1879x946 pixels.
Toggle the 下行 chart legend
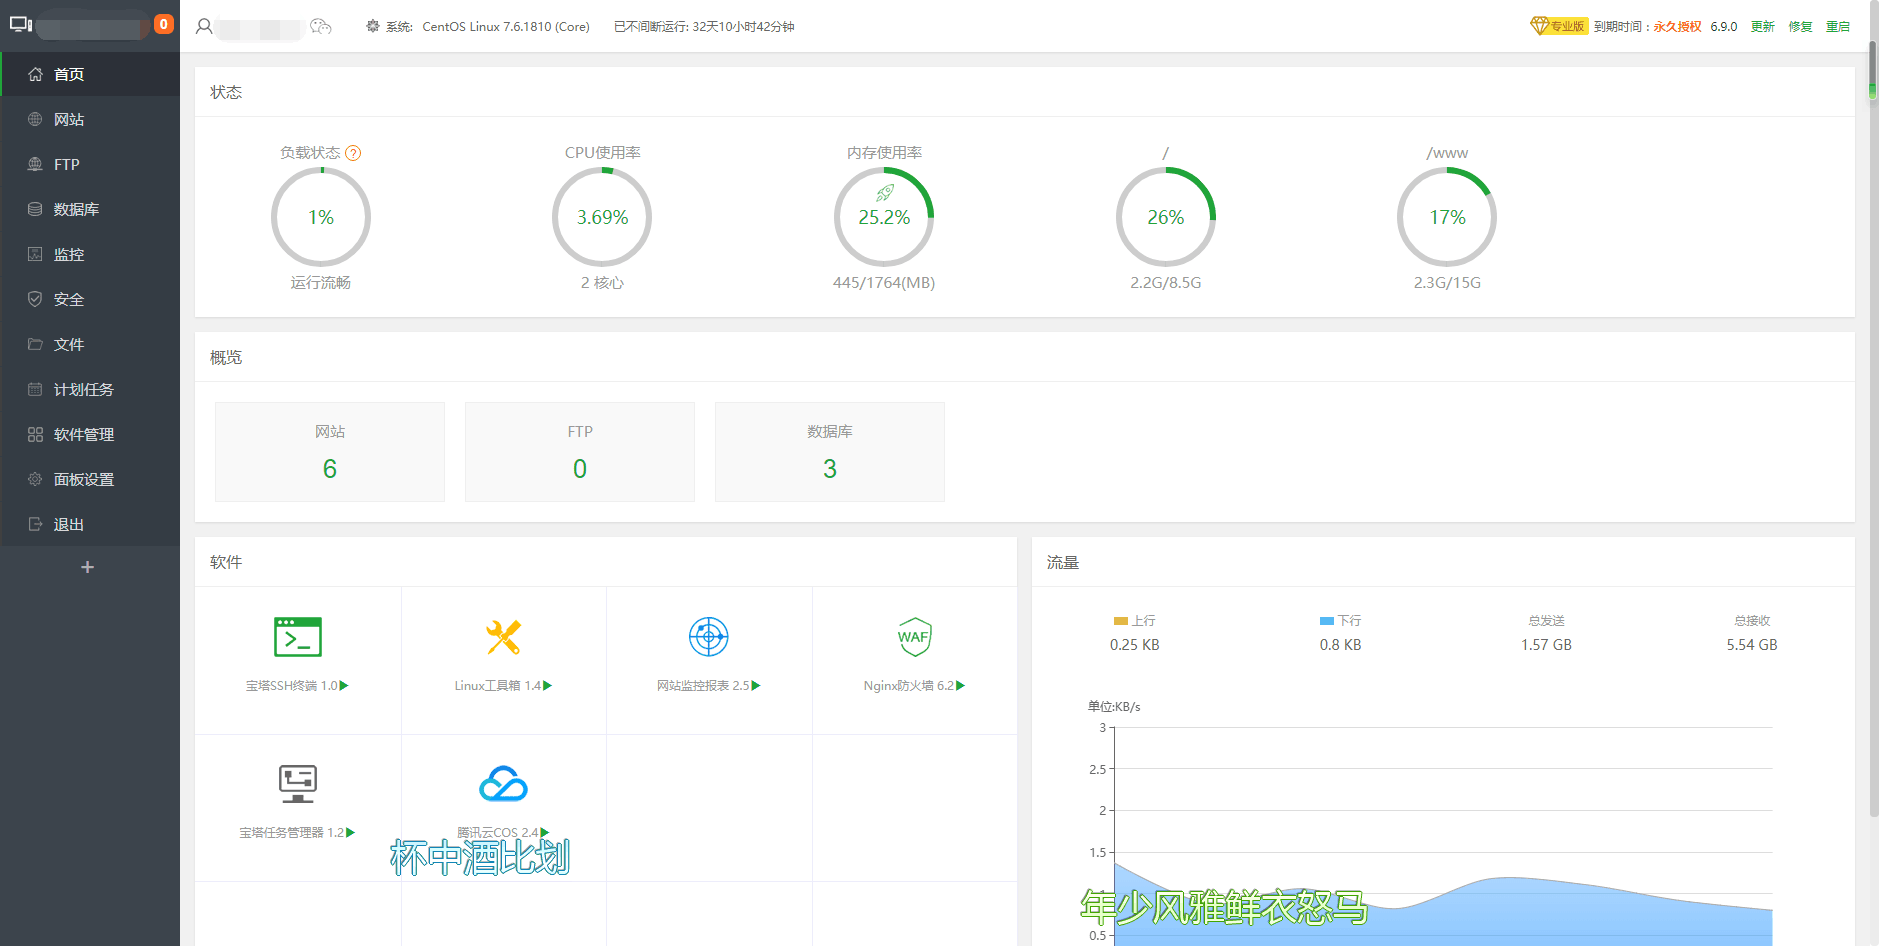(1341, 621)
